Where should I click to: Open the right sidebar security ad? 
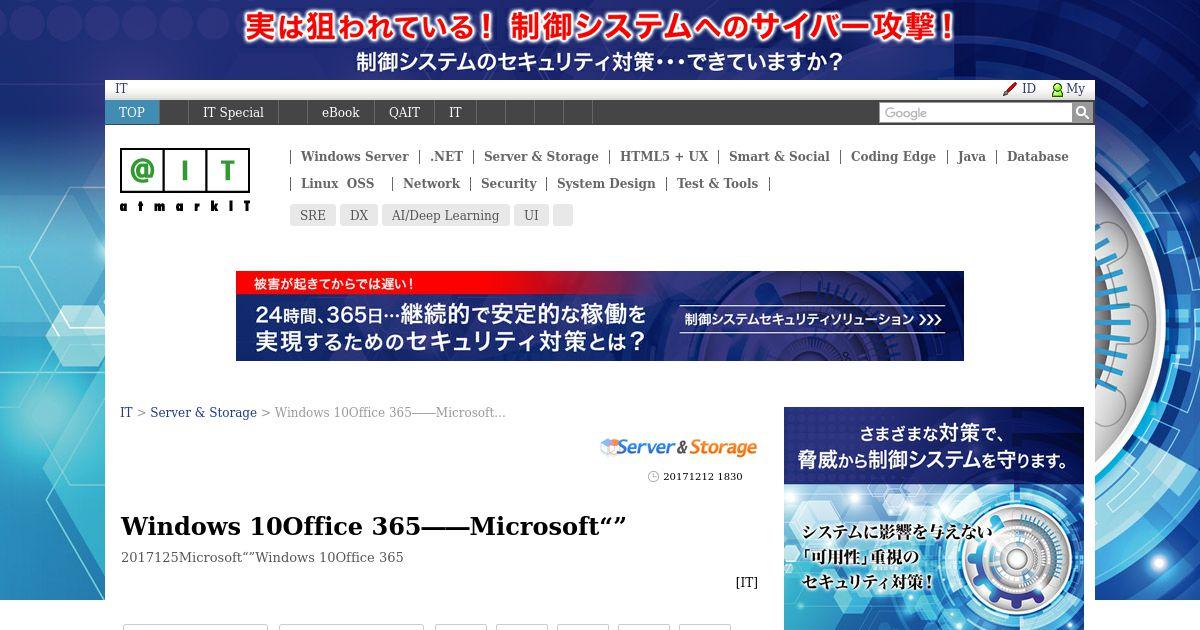click(934, 518)
